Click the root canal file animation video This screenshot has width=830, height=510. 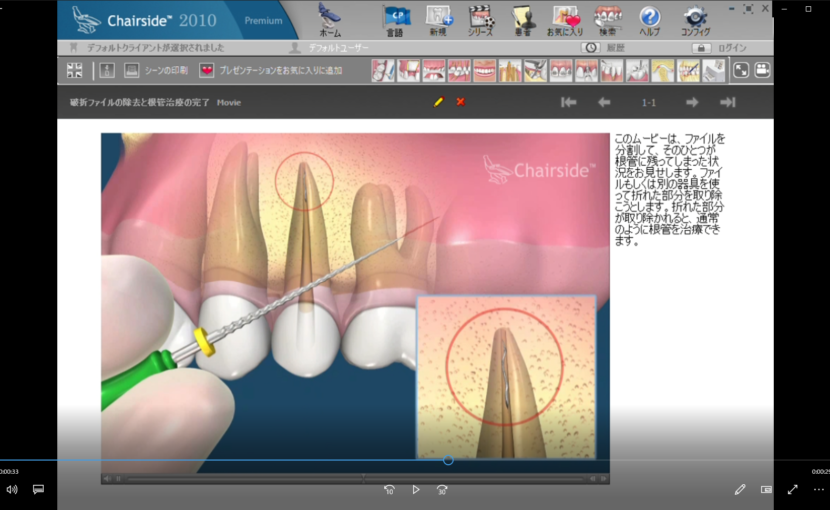[x=355, y=302]
